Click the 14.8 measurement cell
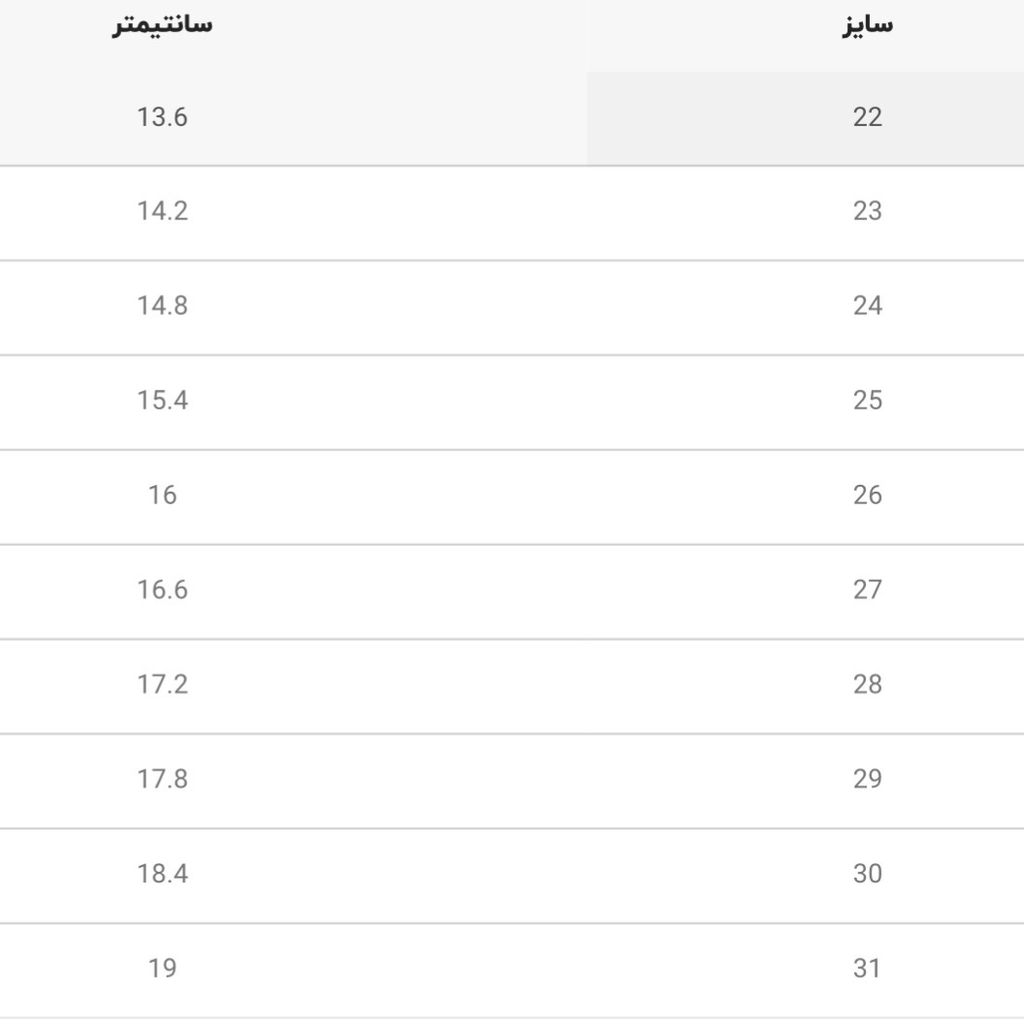1024x1024 pixels. [x=162, y=306]
